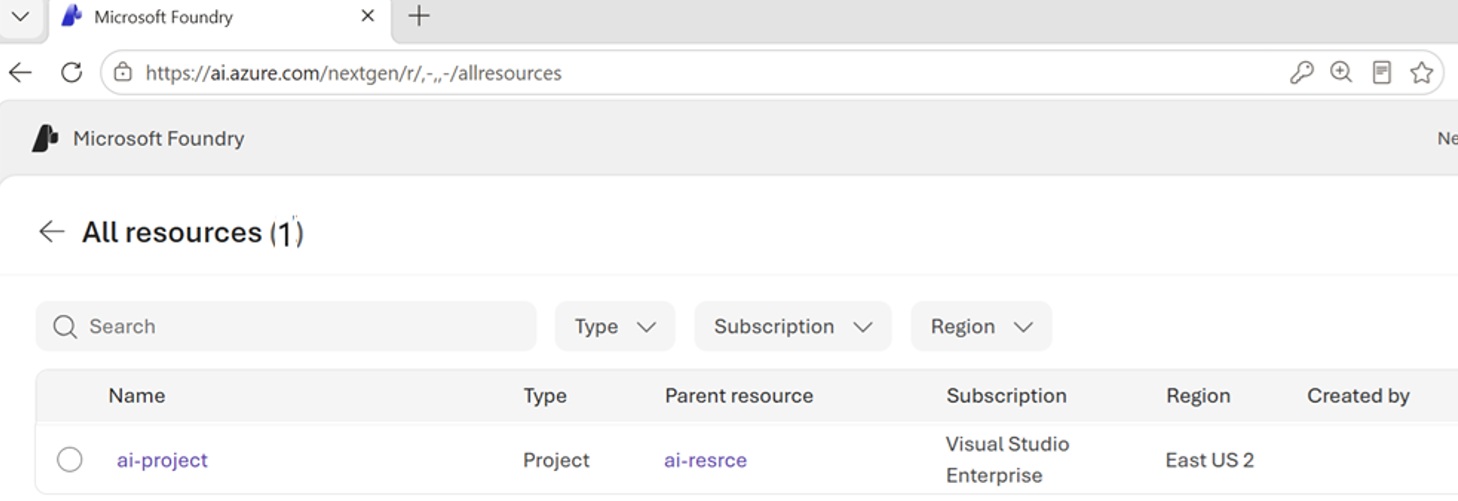The height and width of the screenshot is (501, 1458).
Task: Click the Parent resource column header
Action: [739, 396]
